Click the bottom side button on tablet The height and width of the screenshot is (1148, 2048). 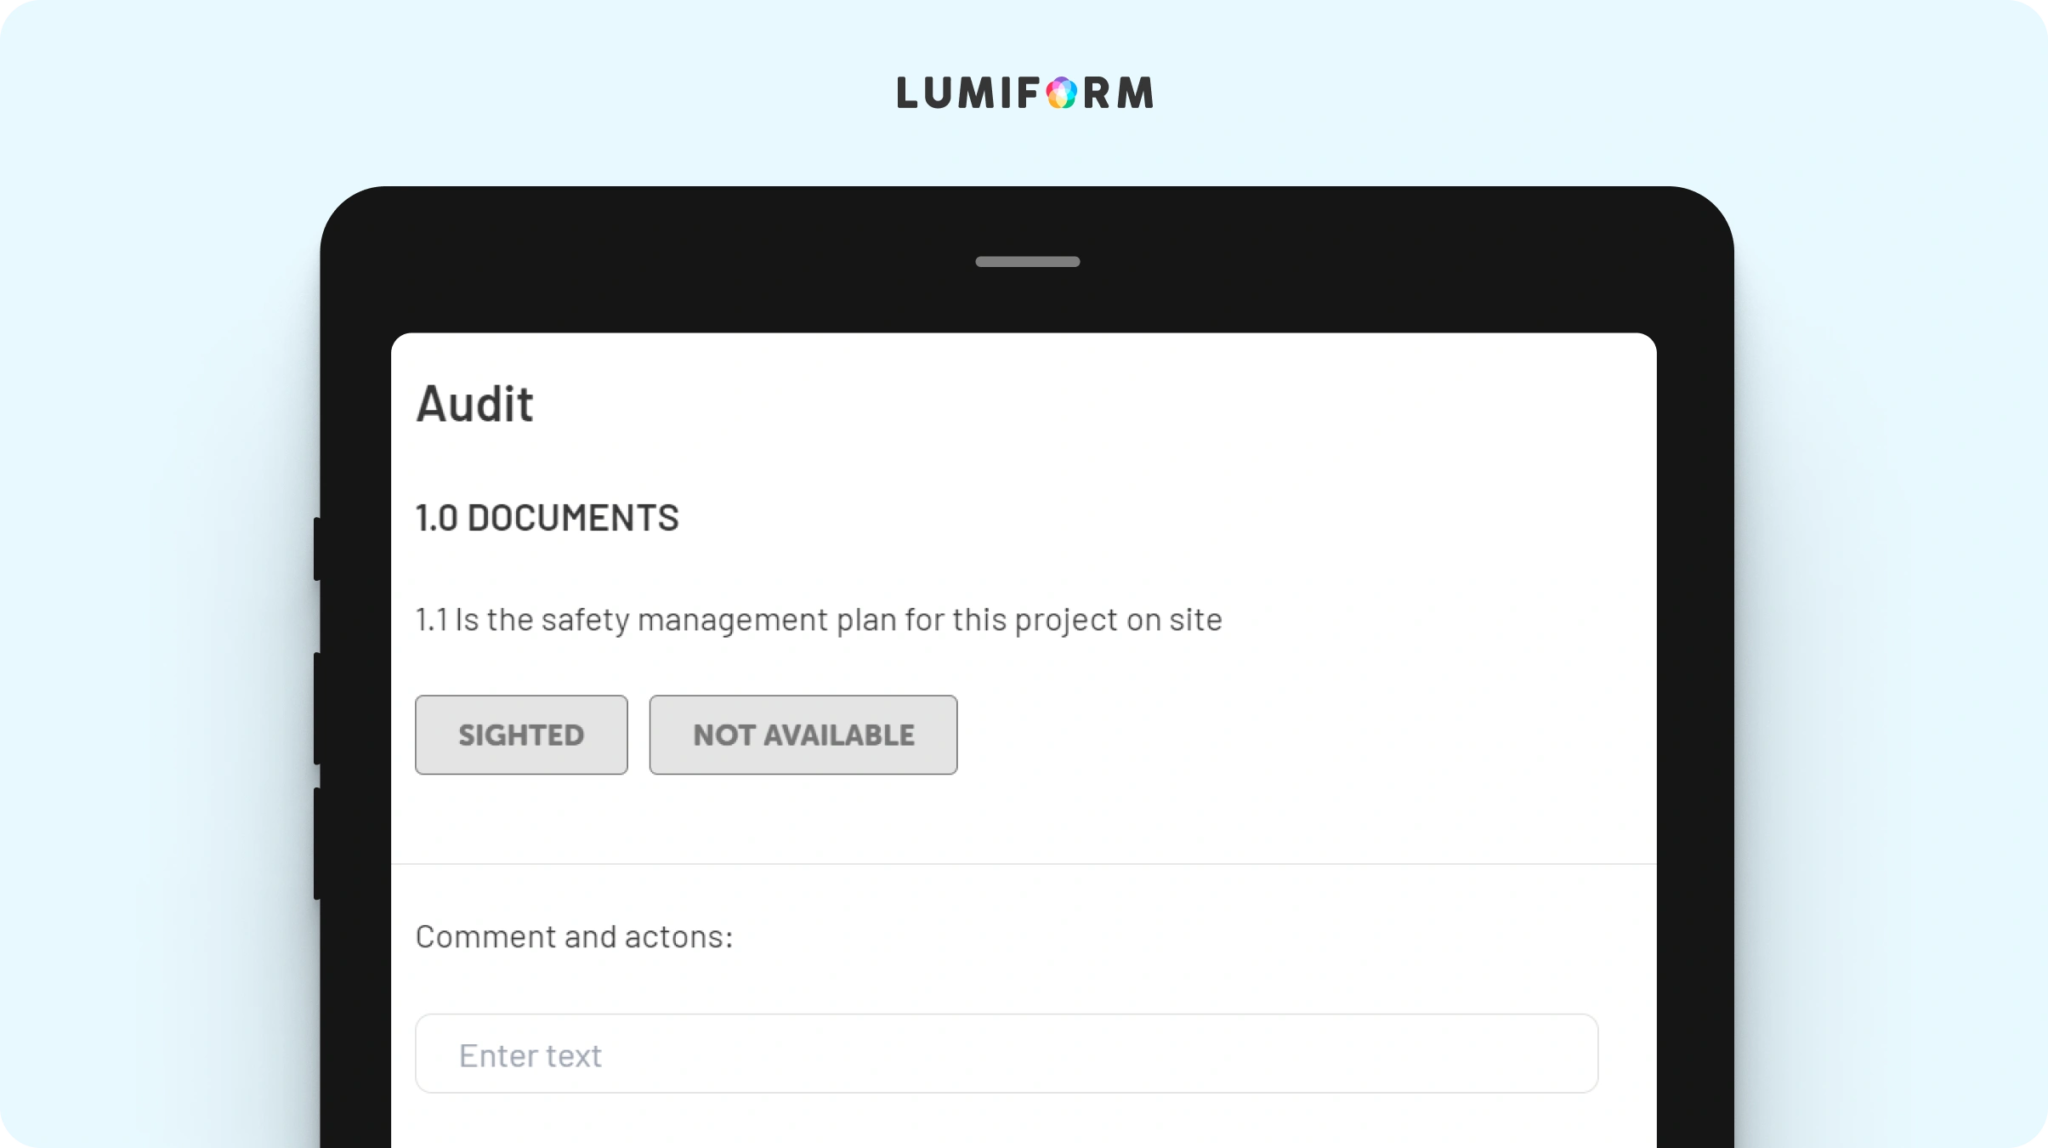pyautogui.click(x=317, y=843)
